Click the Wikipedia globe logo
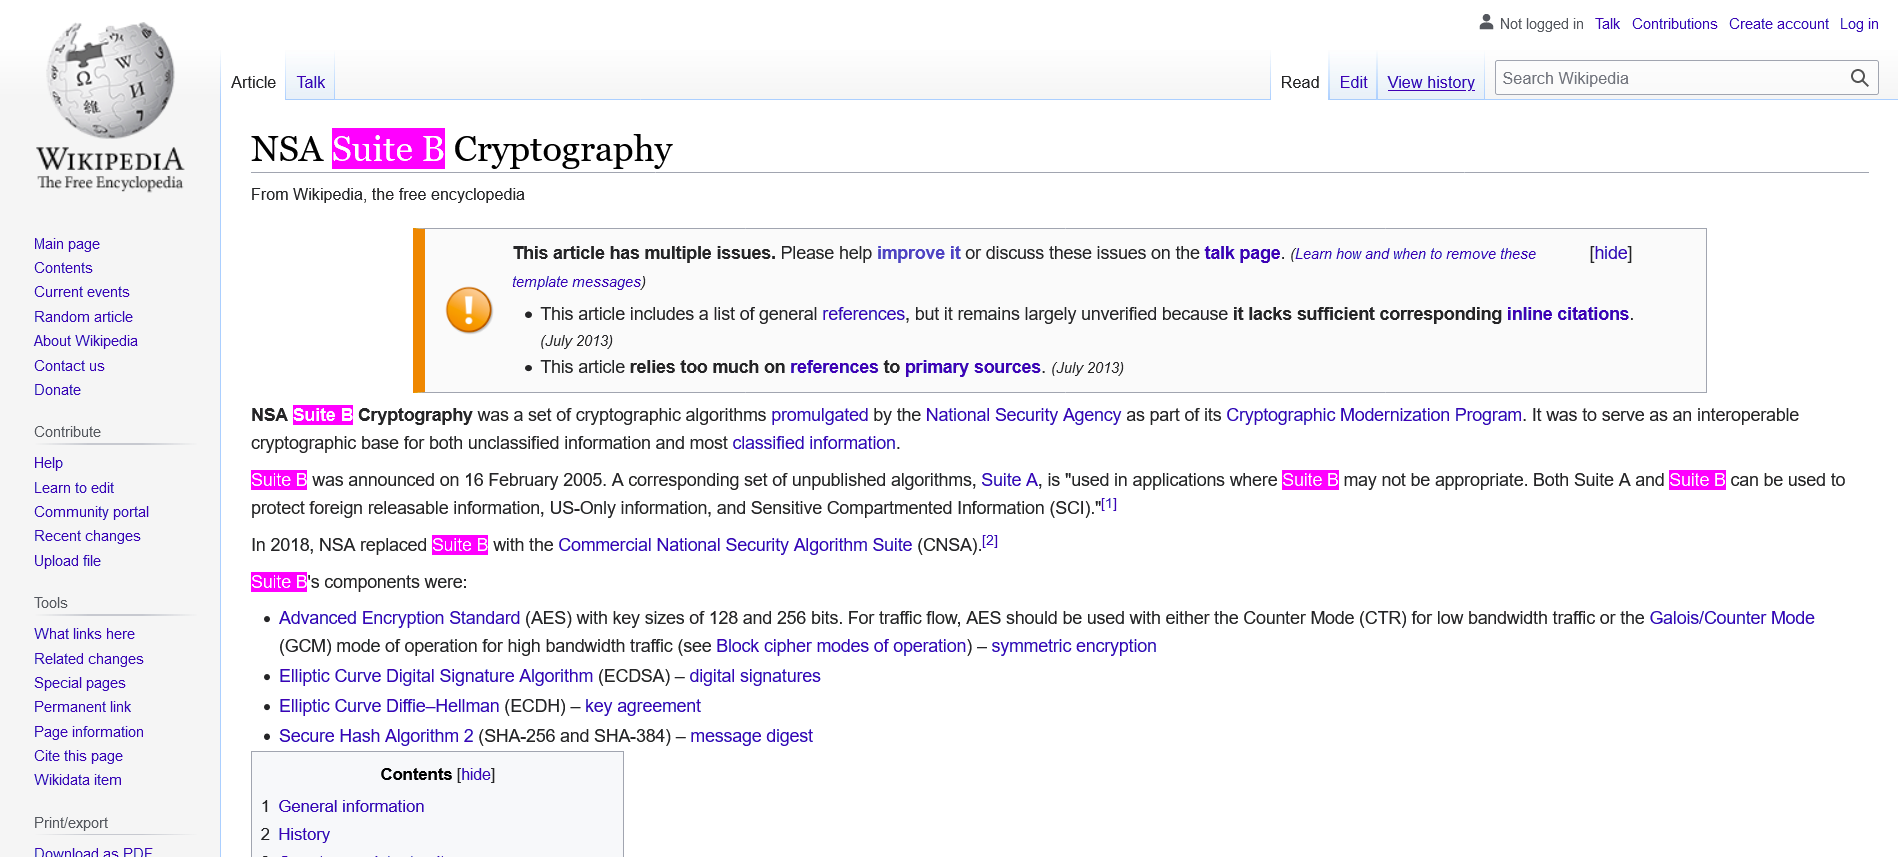This screenshot has height=857, width=1898. pyautogui.click(x=110, y=82)
